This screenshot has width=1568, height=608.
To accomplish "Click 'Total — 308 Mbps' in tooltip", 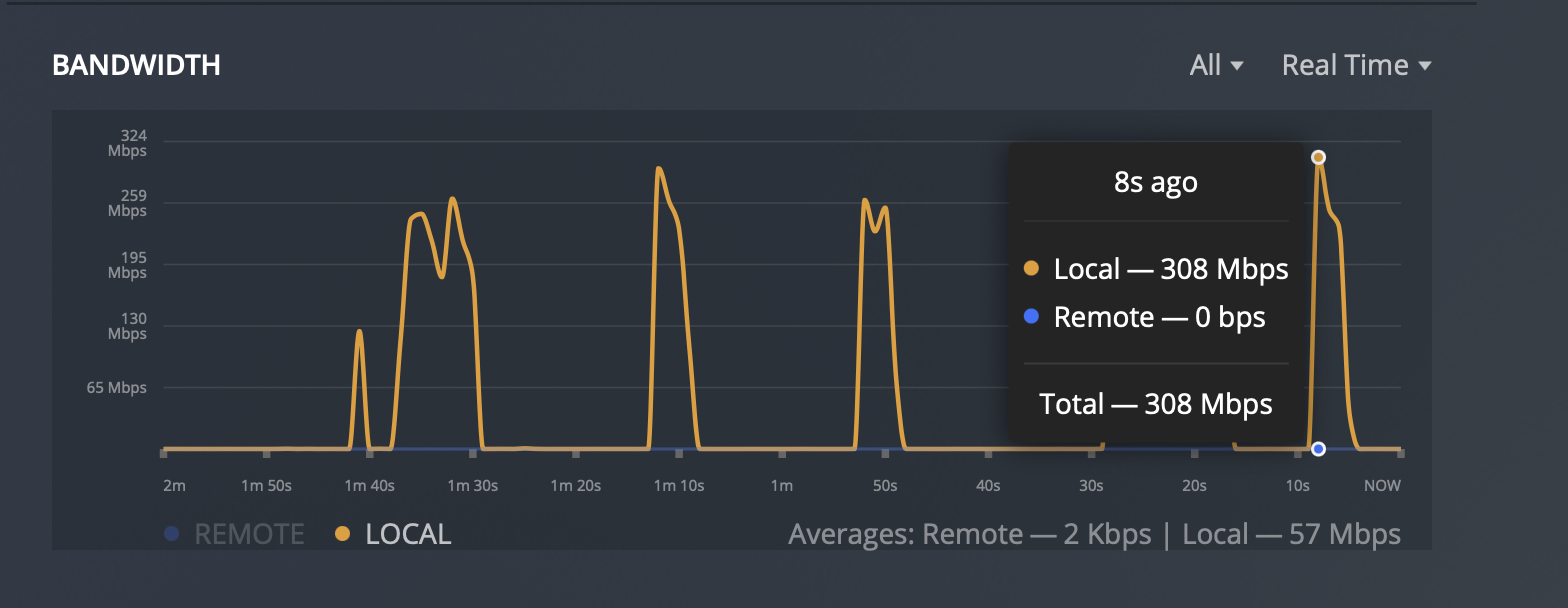I will point(1156,404).
